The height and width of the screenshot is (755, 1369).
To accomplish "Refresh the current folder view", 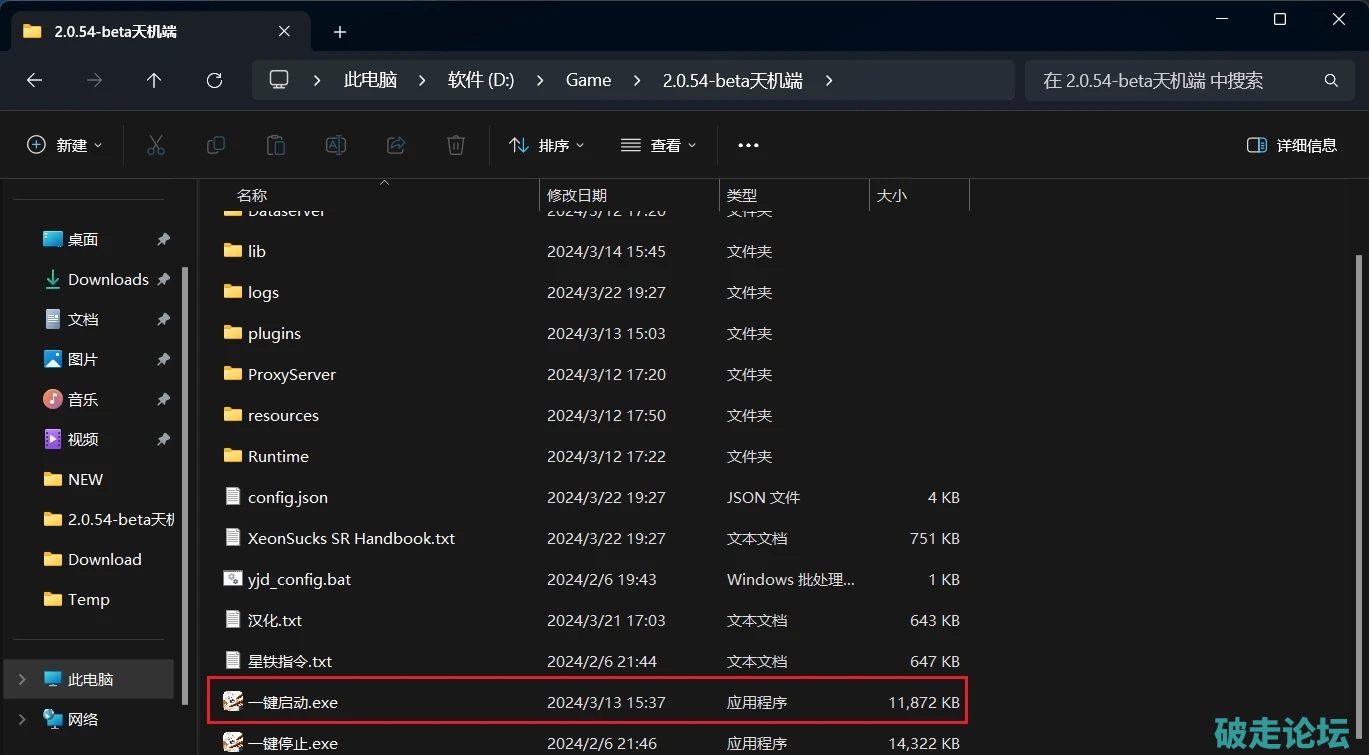I will [x=214, y=80].
